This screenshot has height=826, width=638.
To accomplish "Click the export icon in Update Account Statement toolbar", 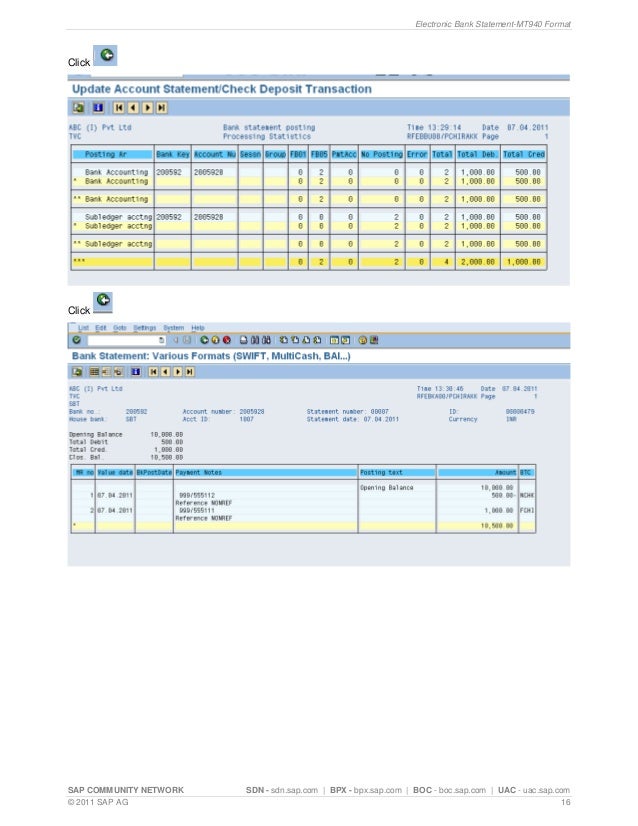I will point(78,107).
